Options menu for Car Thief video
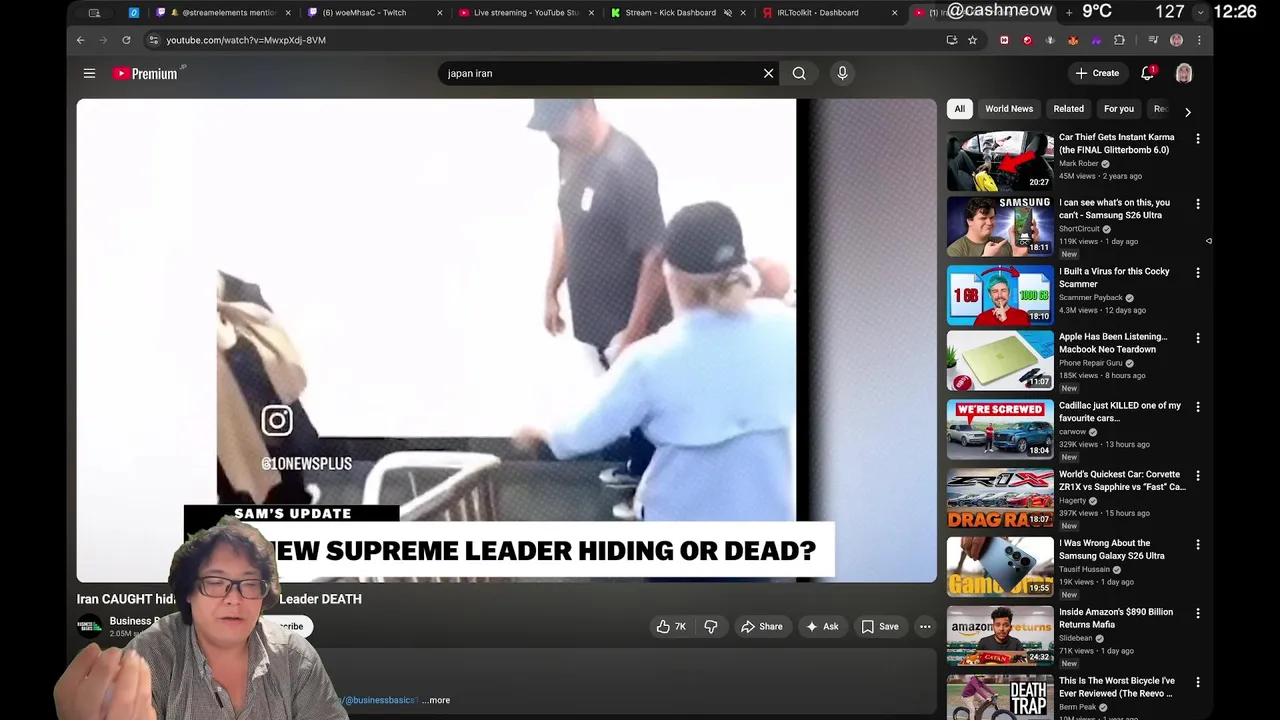Screen dimensions: 1280x720 (1197, 139)
